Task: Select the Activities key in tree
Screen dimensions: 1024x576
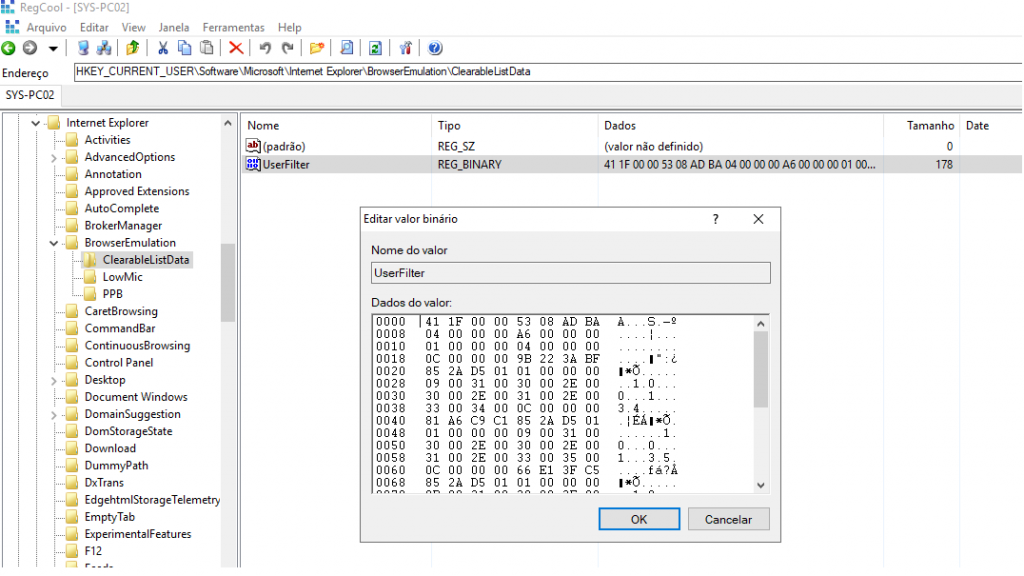Action: [x=107, y=140]
